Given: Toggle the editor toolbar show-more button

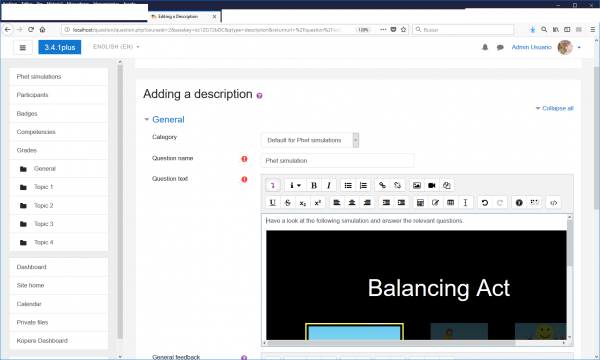Looking at the screenshot, I should pyautogui.click(x=272, y=186).
